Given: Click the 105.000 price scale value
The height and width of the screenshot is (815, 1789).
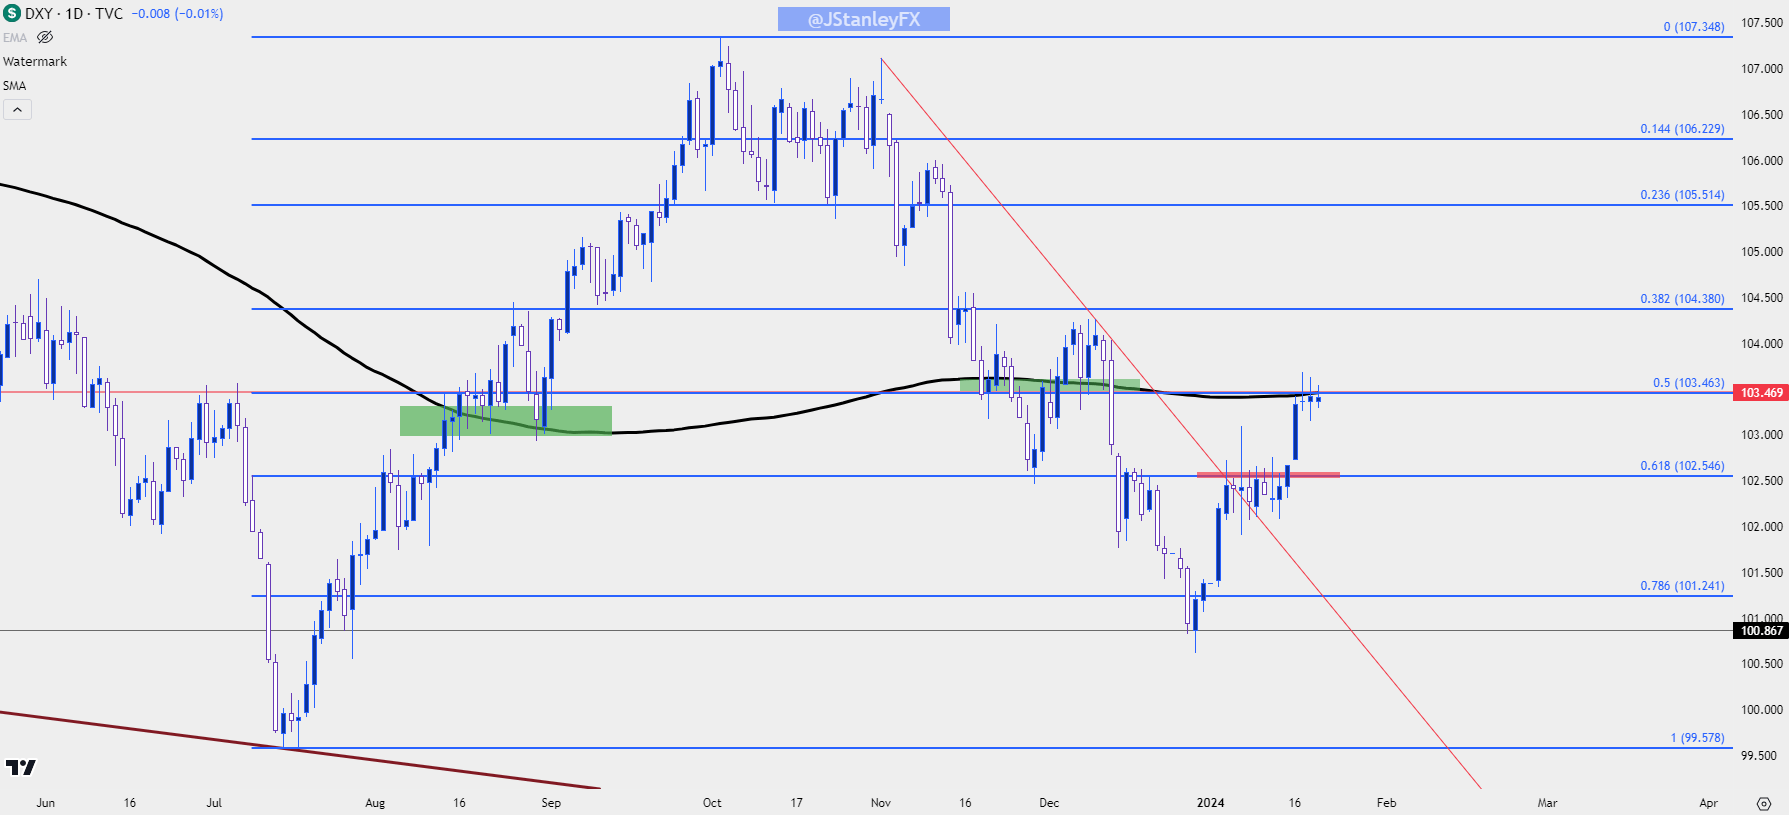Looking at the screenshot, I should pyautogui.click(x=1762, y=252).
